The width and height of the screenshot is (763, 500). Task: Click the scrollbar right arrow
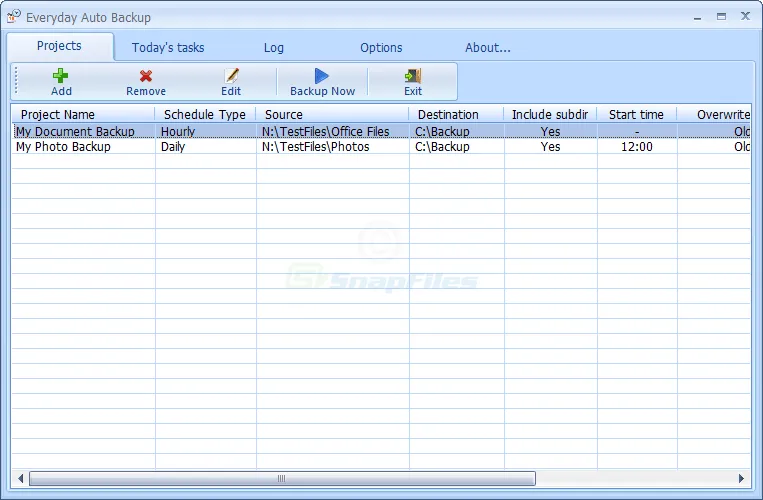click(741, 479)
